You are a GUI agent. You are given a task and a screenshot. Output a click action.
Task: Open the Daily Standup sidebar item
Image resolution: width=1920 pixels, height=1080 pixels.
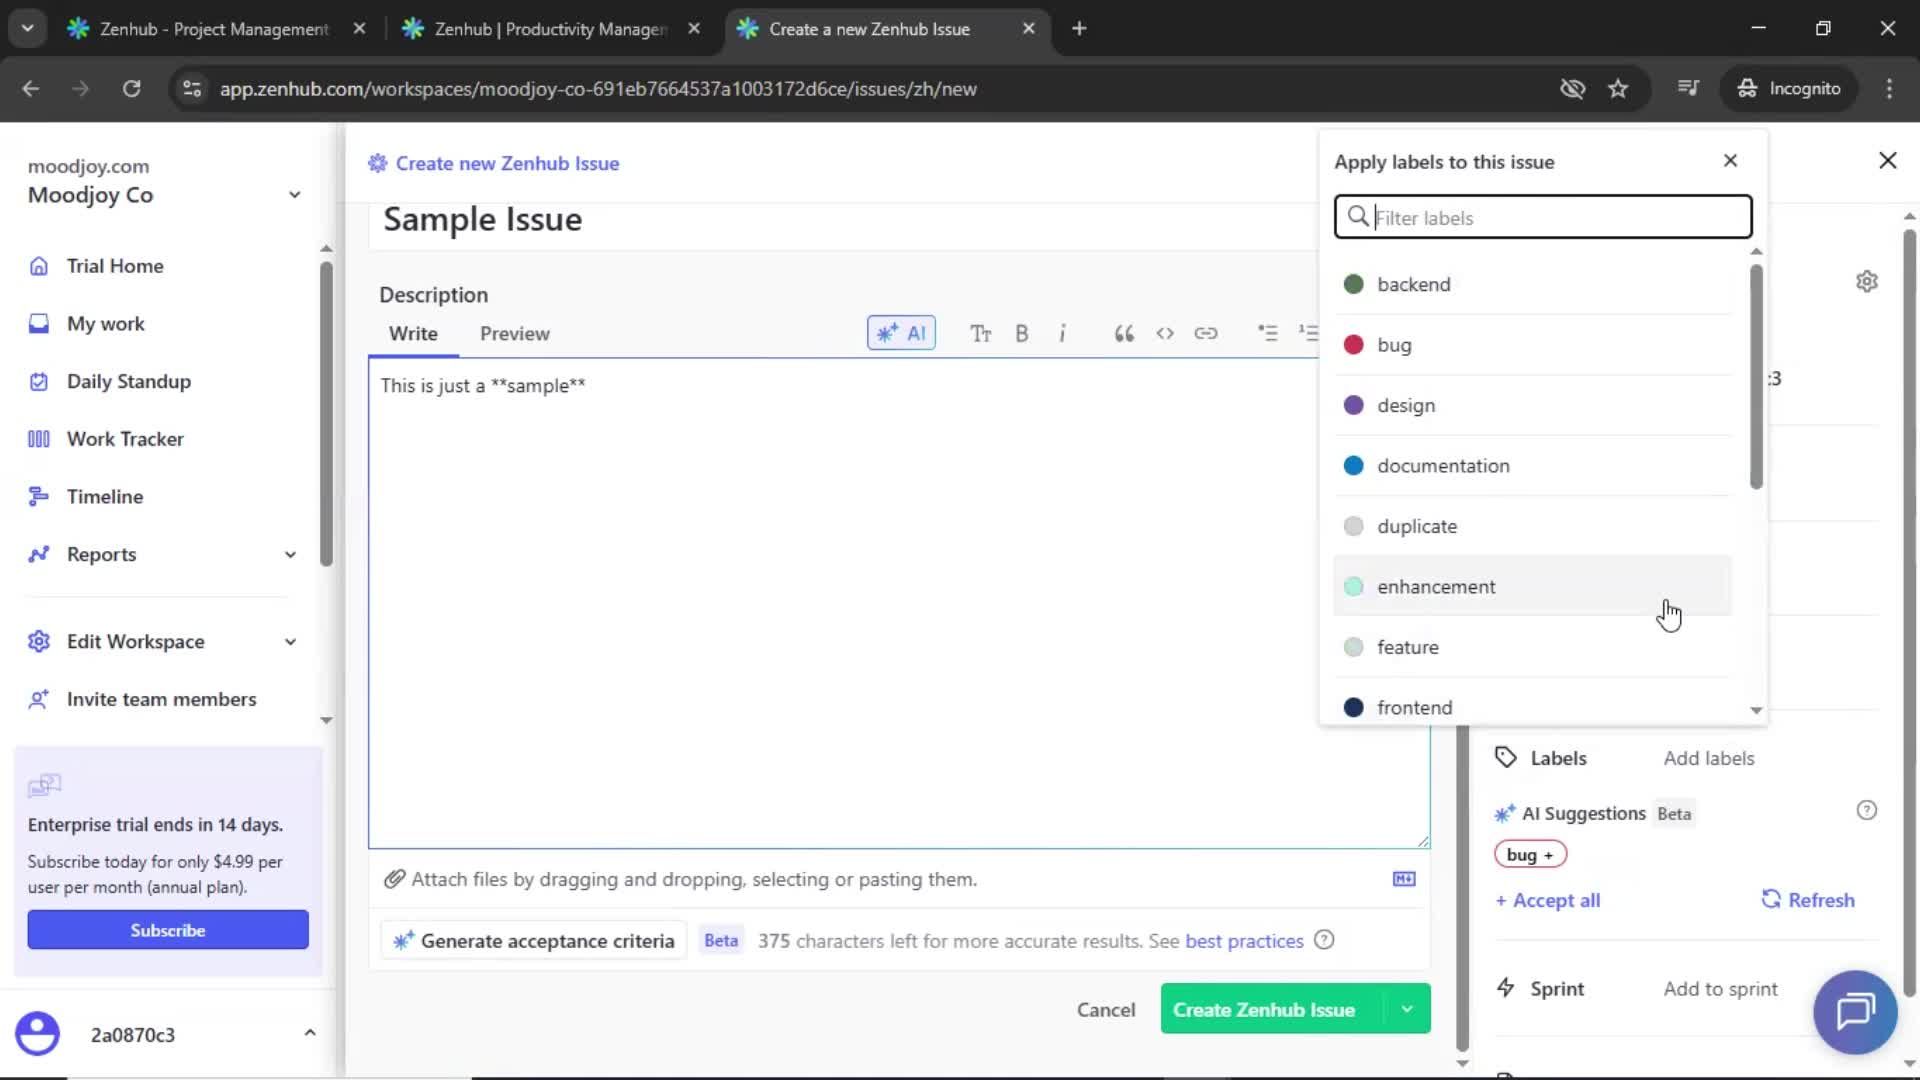point(128,381)
